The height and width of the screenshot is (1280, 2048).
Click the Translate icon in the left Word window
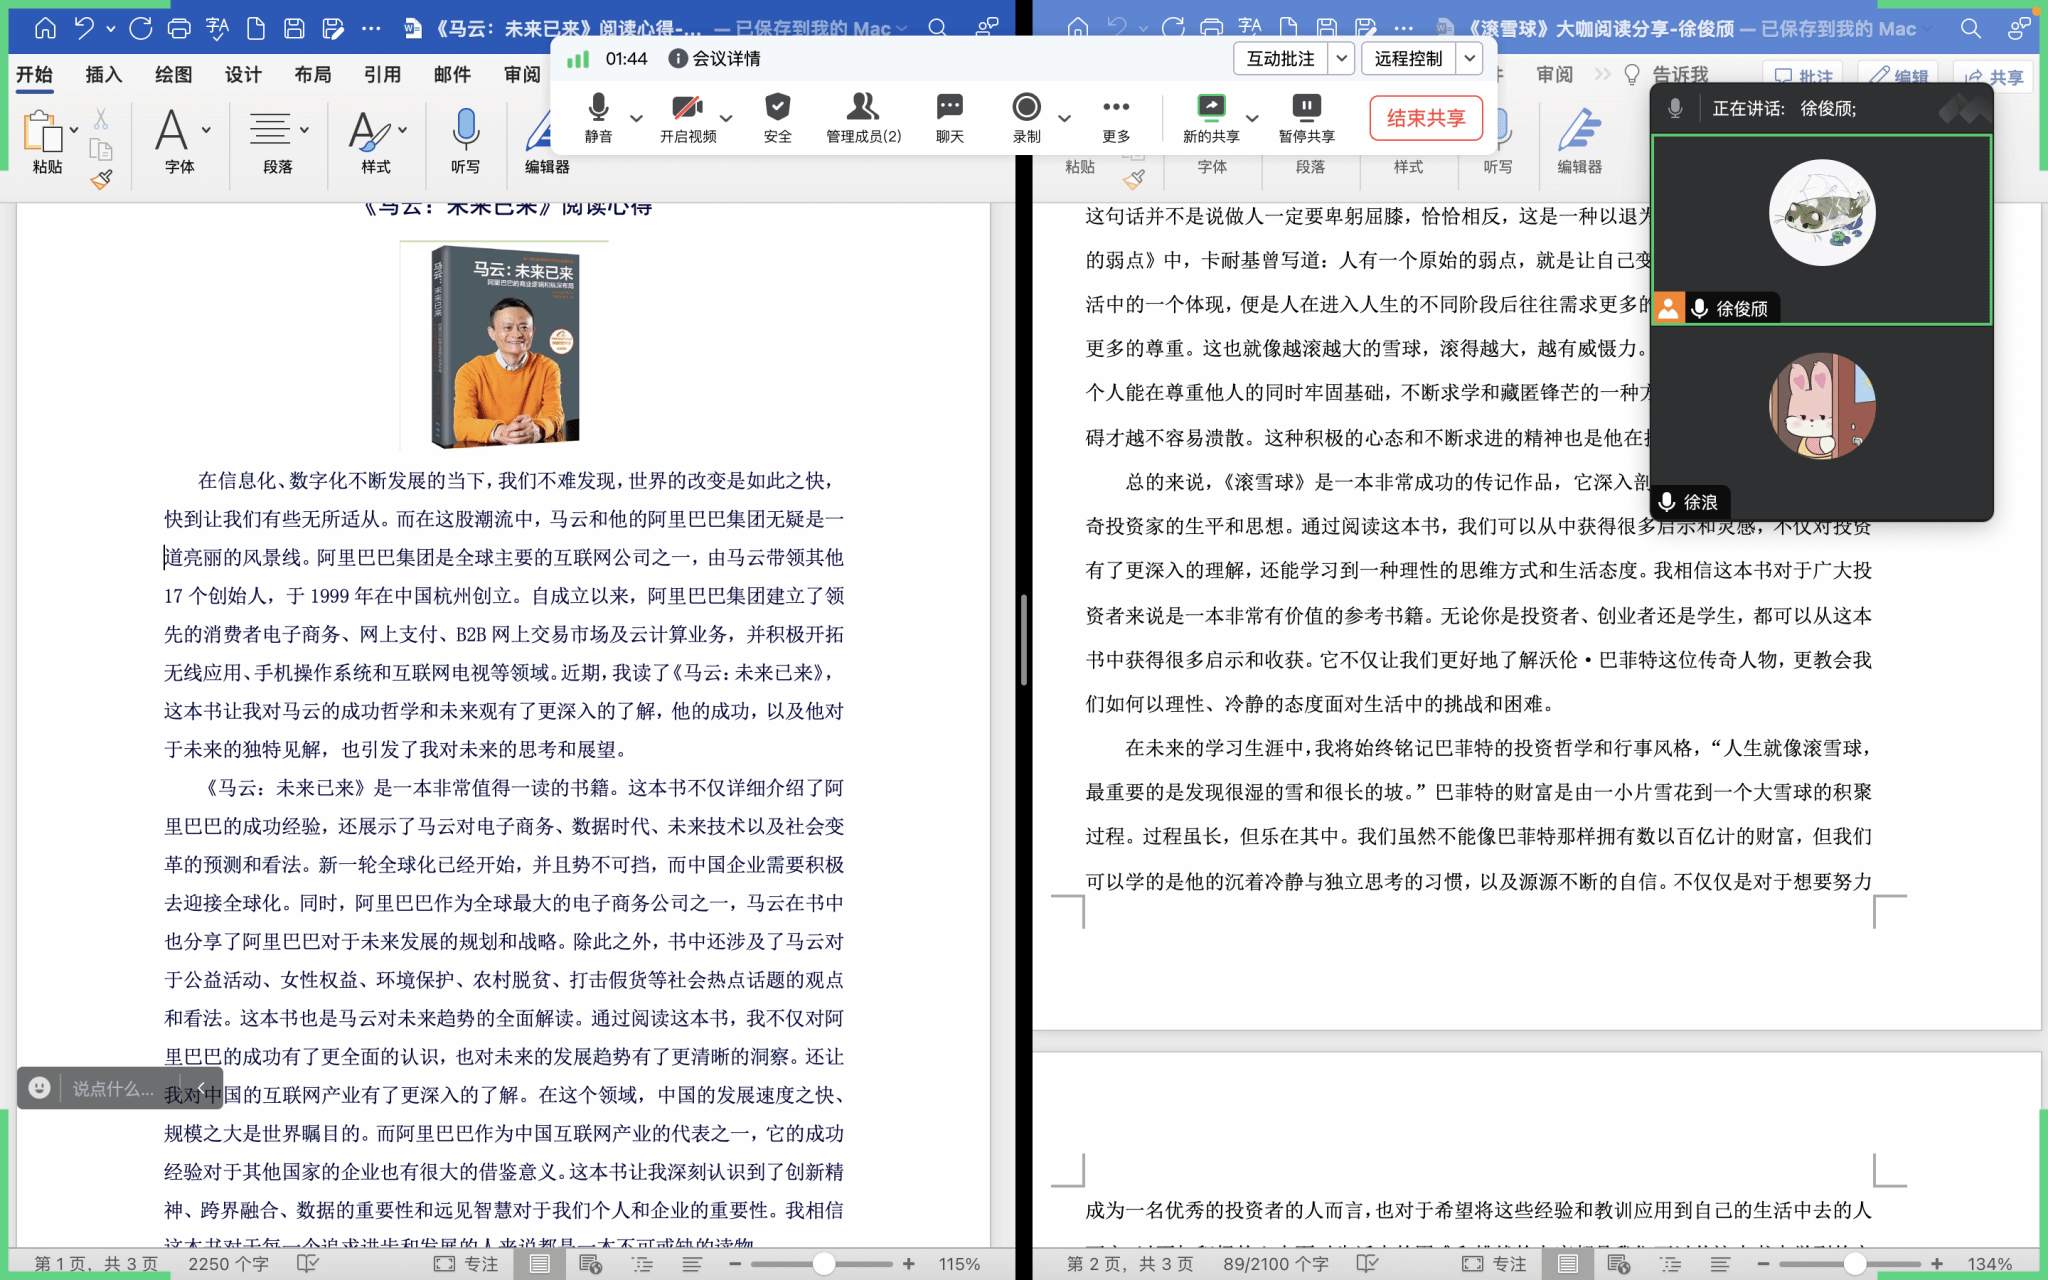(x=217, y=28)
